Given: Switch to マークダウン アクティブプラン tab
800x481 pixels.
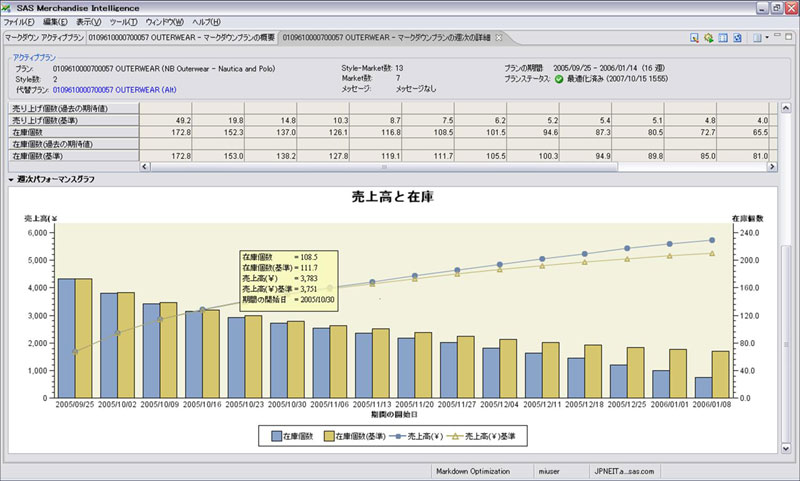Looking at the screenshot, I should (x=43, y=37).
